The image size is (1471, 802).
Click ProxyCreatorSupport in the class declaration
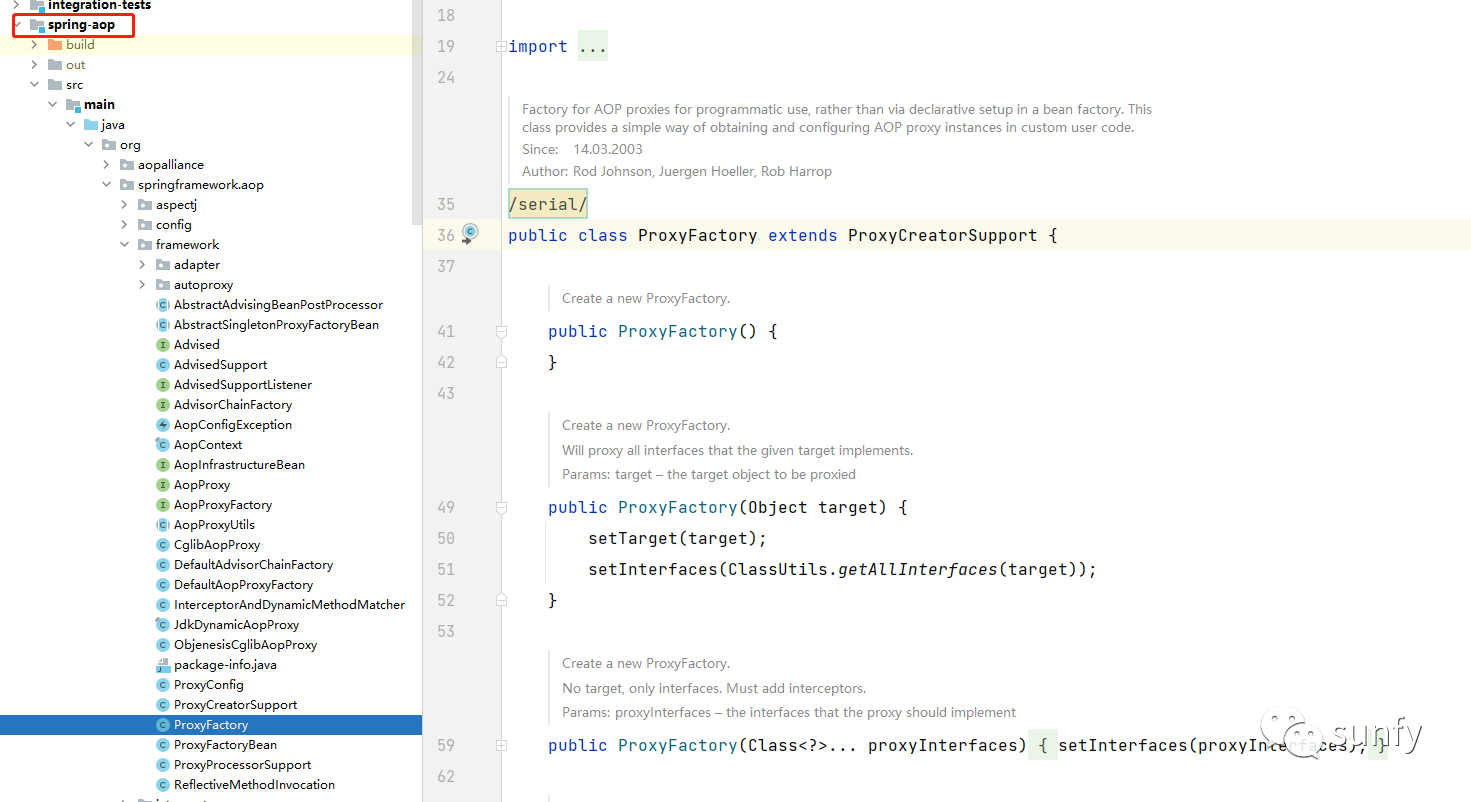942,236
